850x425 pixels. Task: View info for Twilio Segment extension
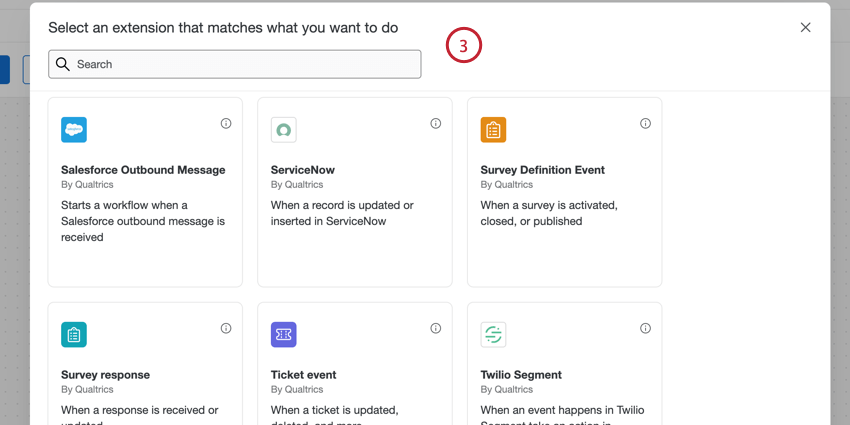coord(645,328)
